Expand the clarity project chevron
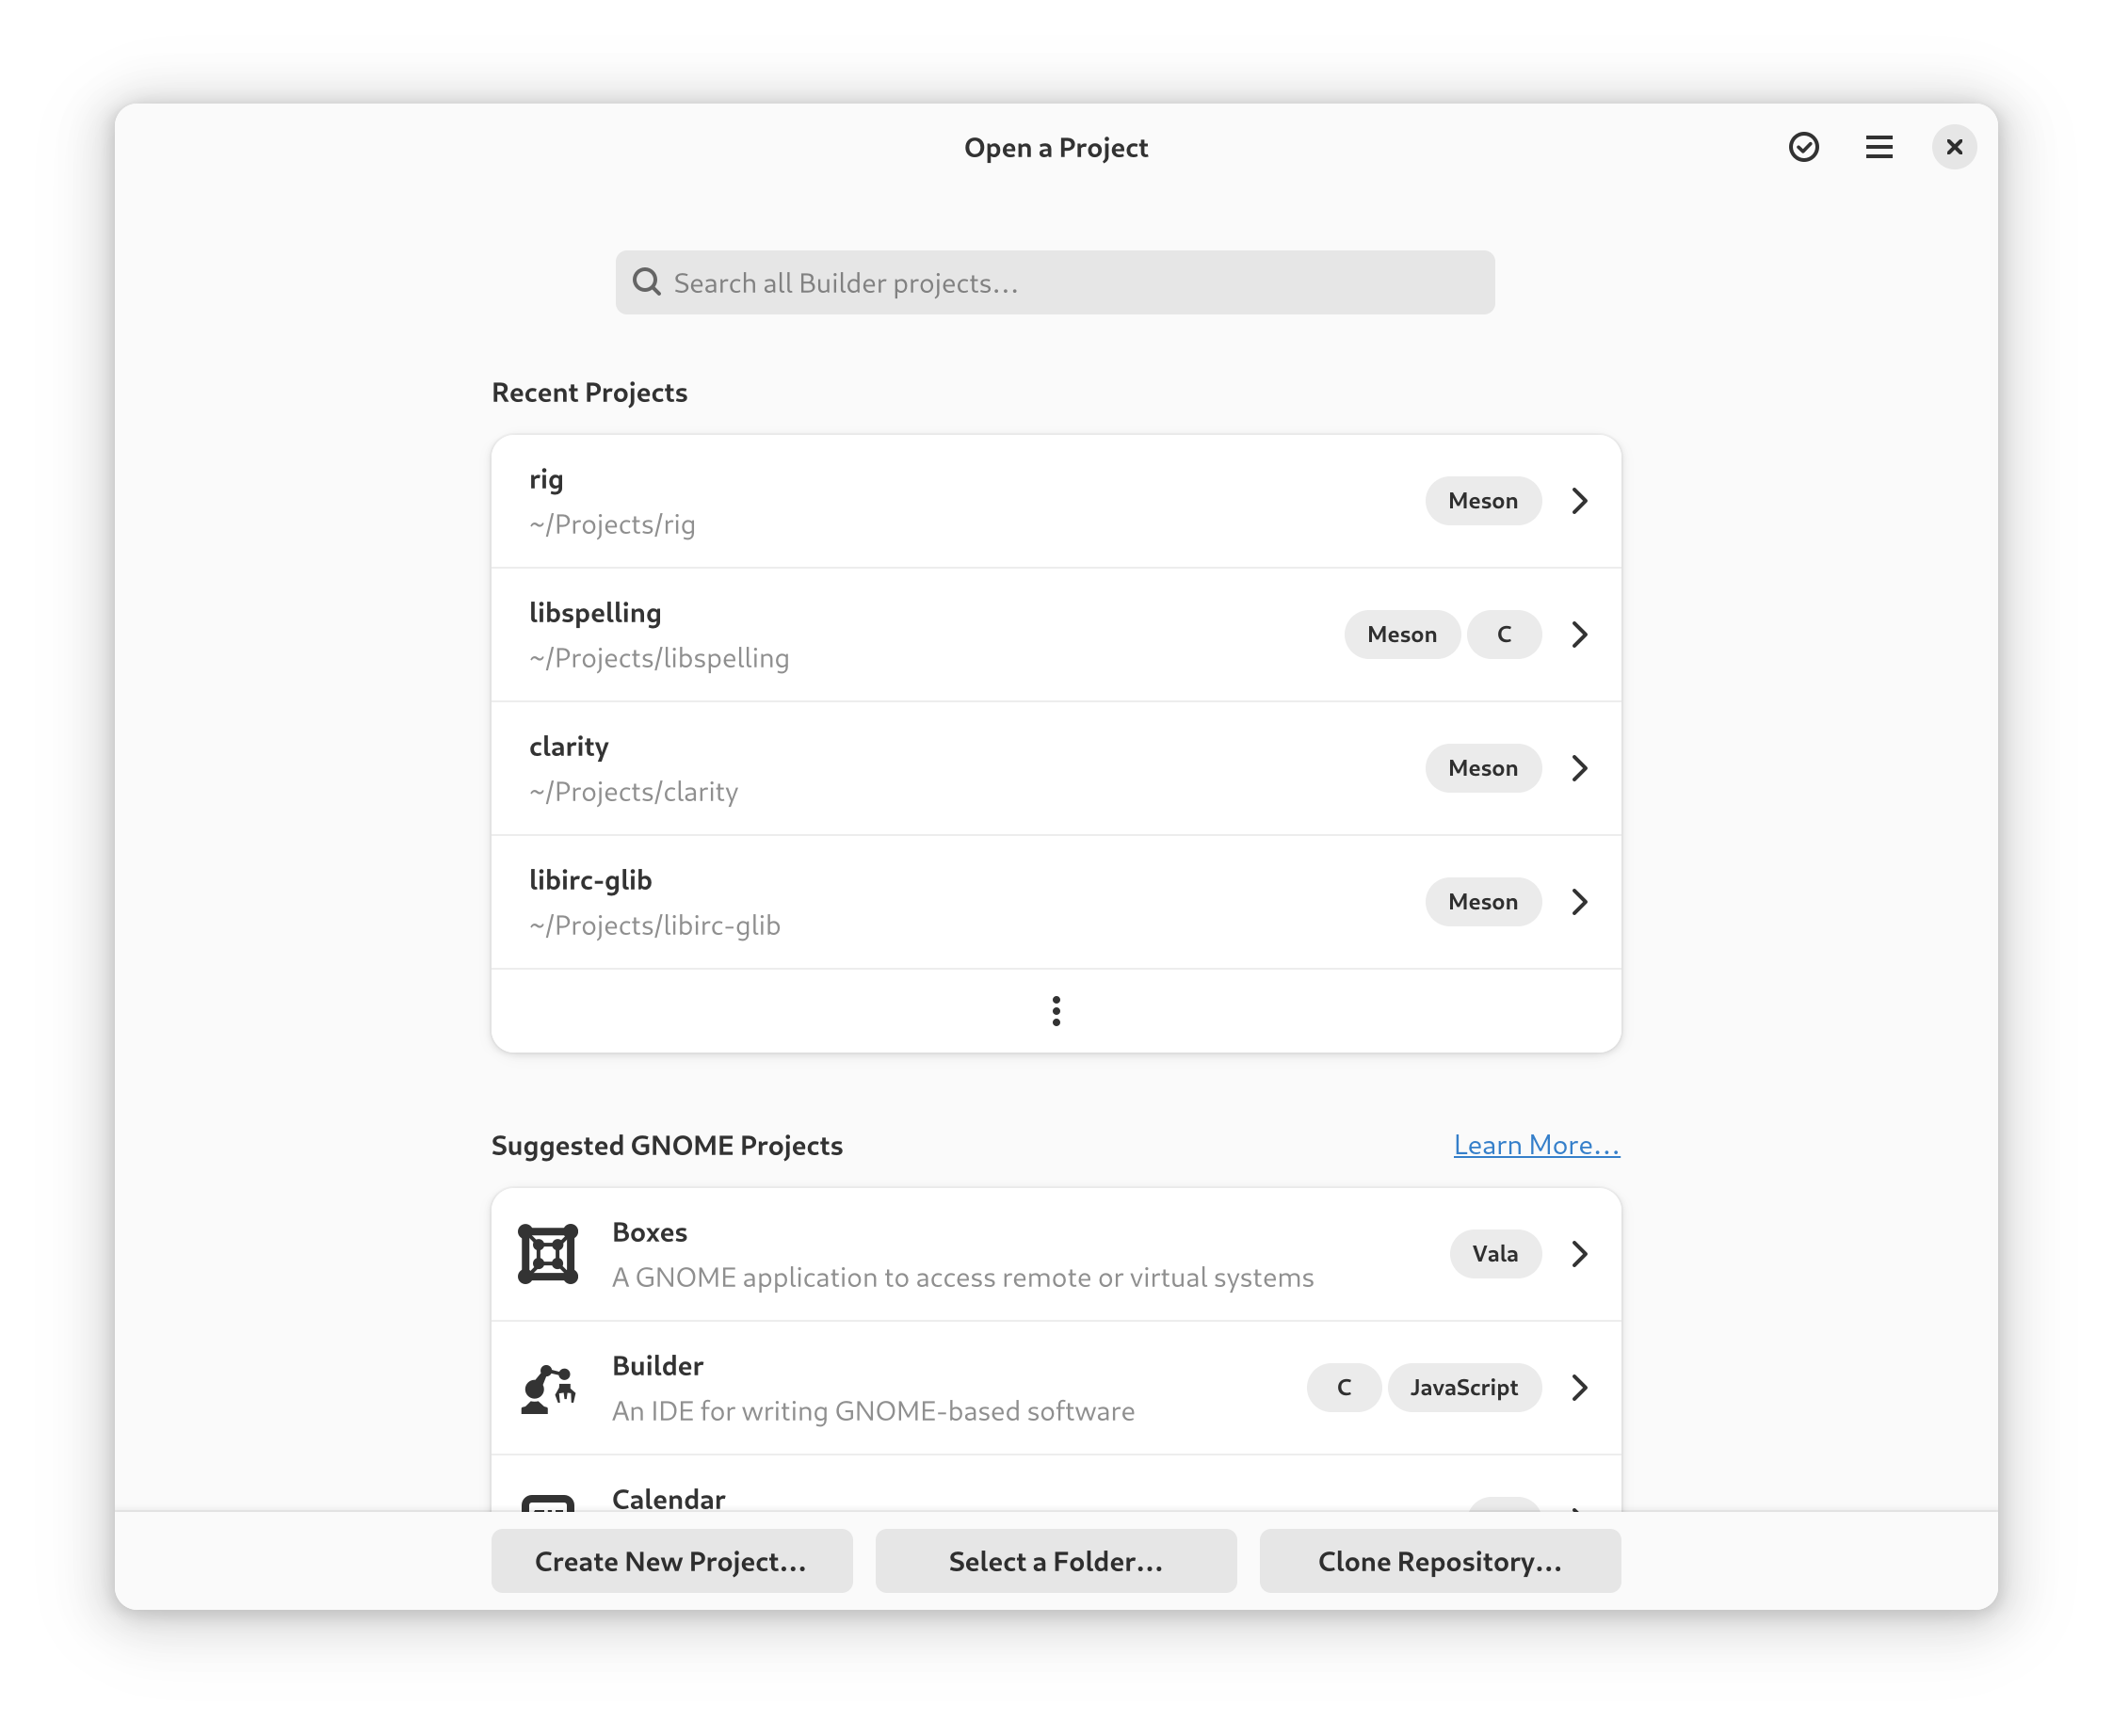This screenshot has width=2113, height=1736. [1579, 768]
